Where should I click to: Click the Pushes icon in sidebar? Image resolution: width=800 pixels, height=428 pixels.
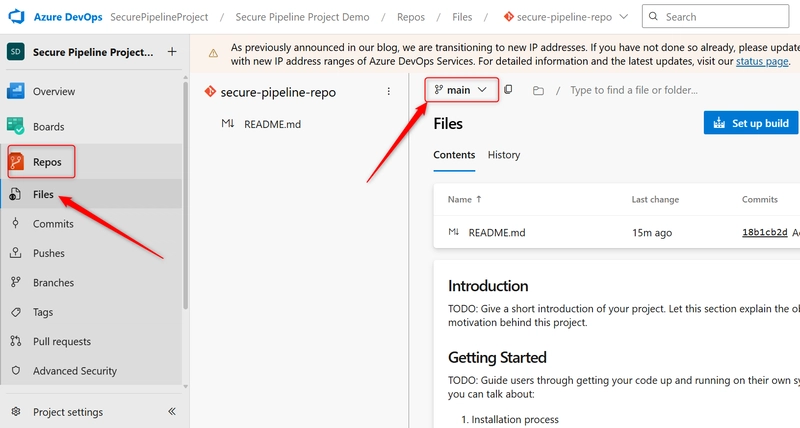click(x=15, y=253)
